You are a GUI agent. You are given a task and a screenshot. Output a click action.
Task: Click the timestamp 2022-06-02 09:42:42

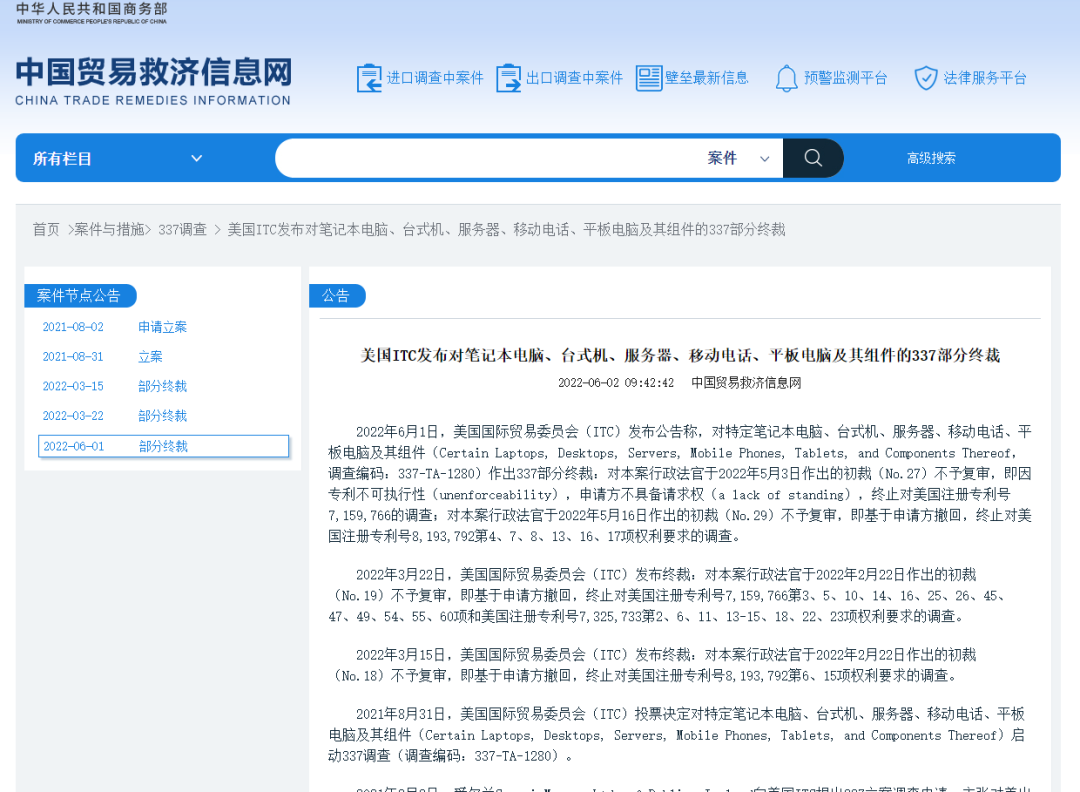tap(616, 383)
